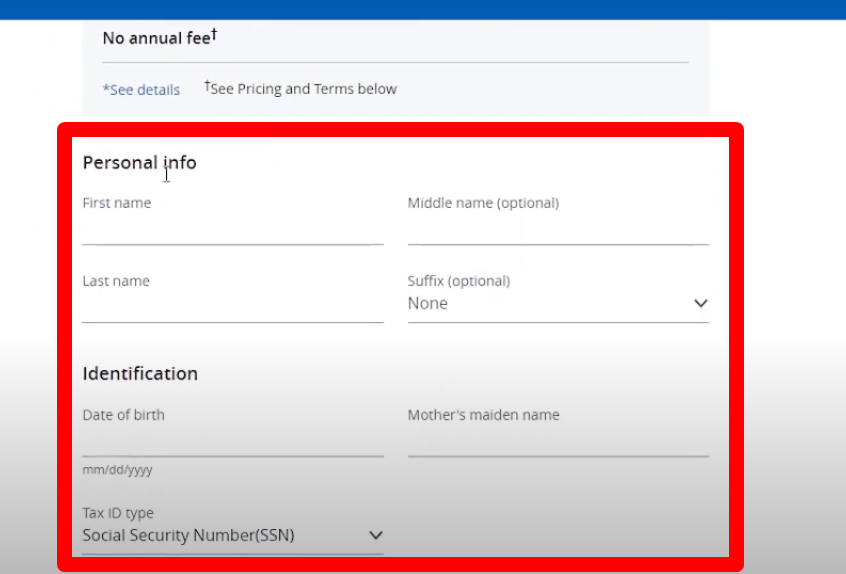The image size is (846, 574).
Task: Click the Personal info section heading
Action: click(140, 162)
